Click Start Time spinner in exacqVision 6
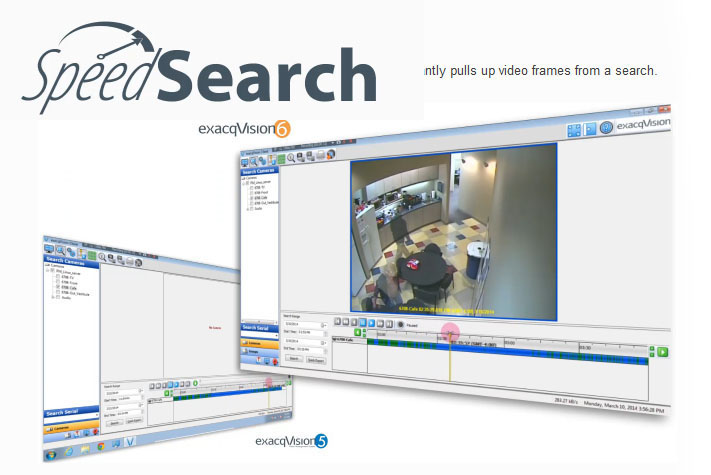 tap(326, 334)
